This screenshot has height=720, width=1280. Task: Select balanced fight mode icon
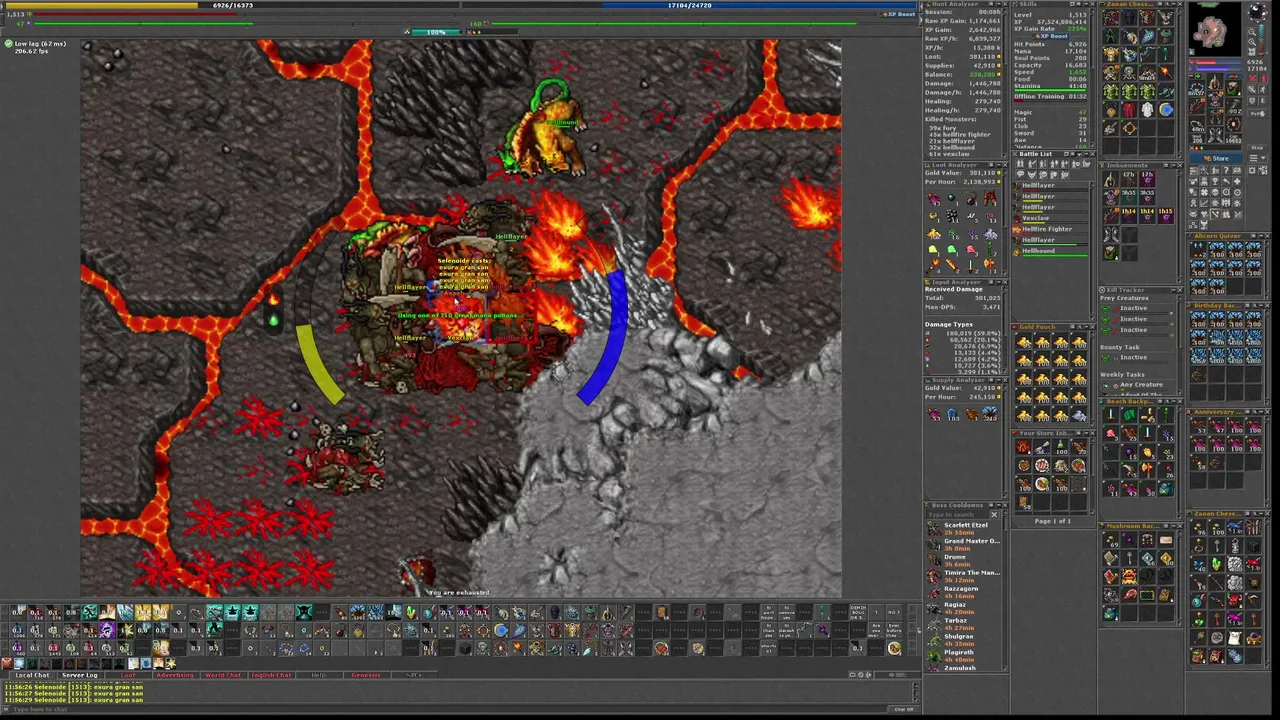tap(1252, 89)
